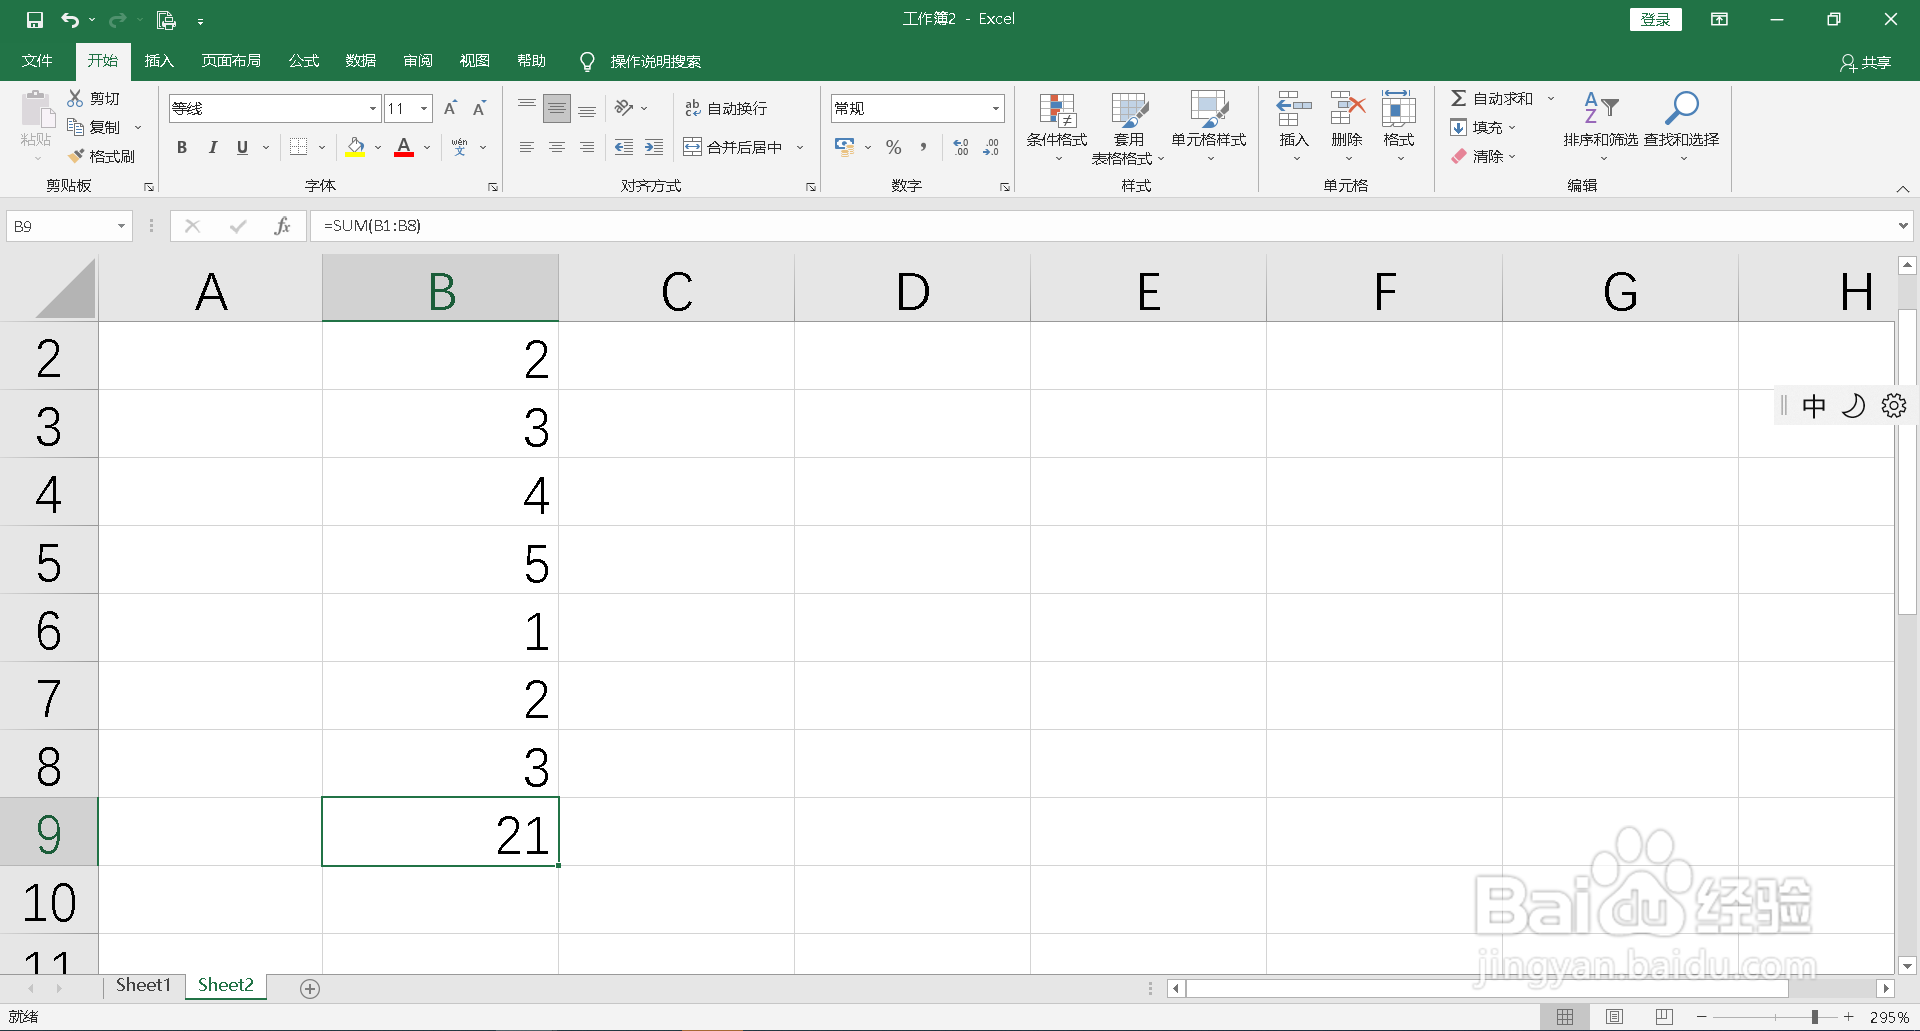Click the Share (共享) button

coord(1865,62)
